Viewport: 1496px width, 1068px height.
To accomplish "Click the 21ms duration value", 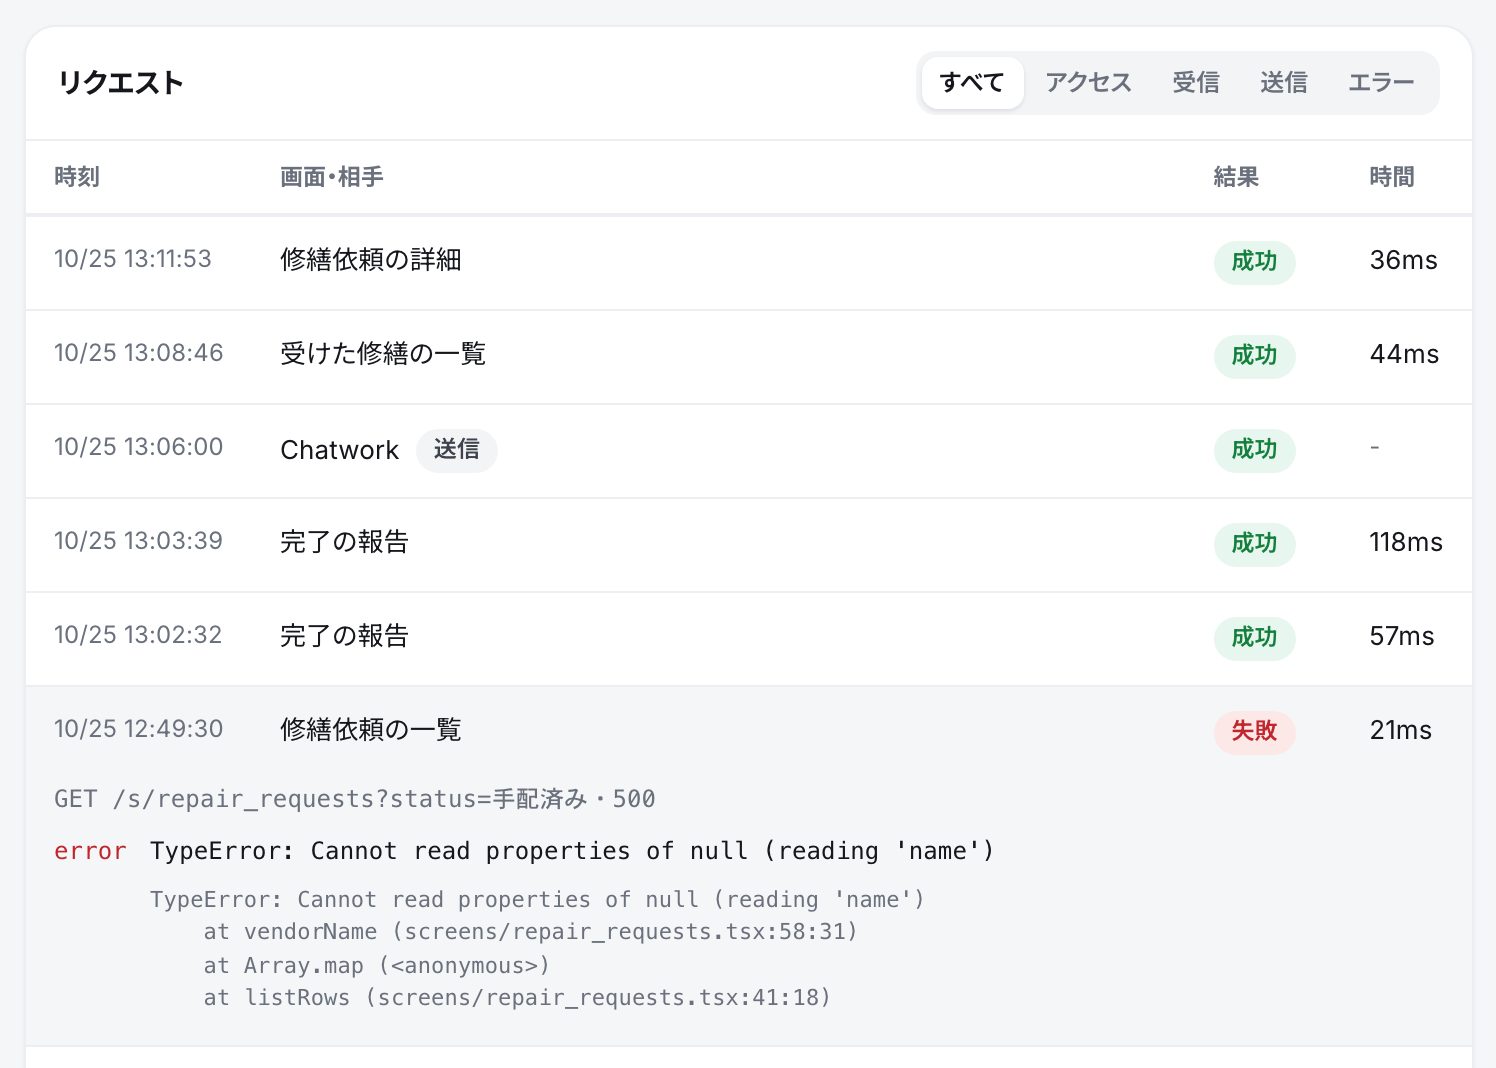I will [x=1400, y=730].
